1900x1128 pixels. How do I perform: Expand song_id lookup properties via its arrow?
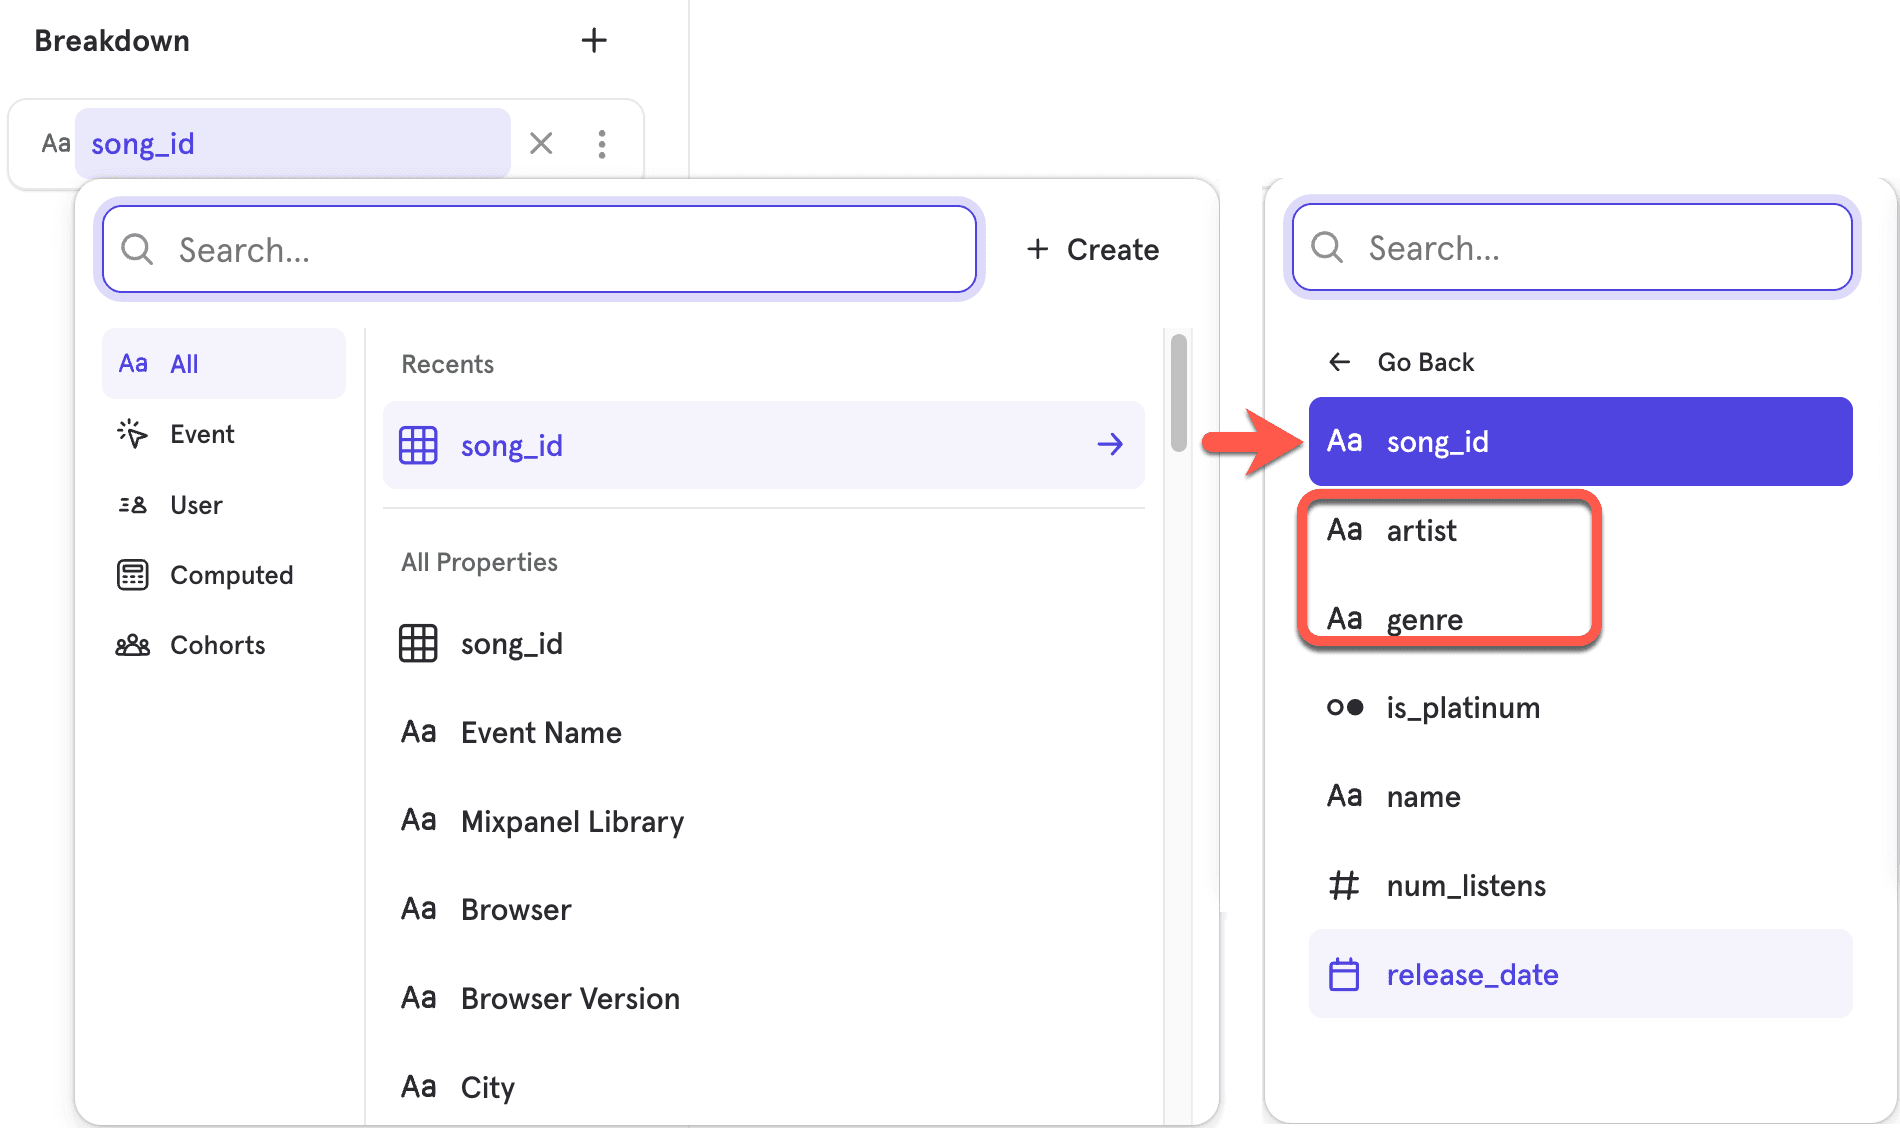coord(1110,445)
